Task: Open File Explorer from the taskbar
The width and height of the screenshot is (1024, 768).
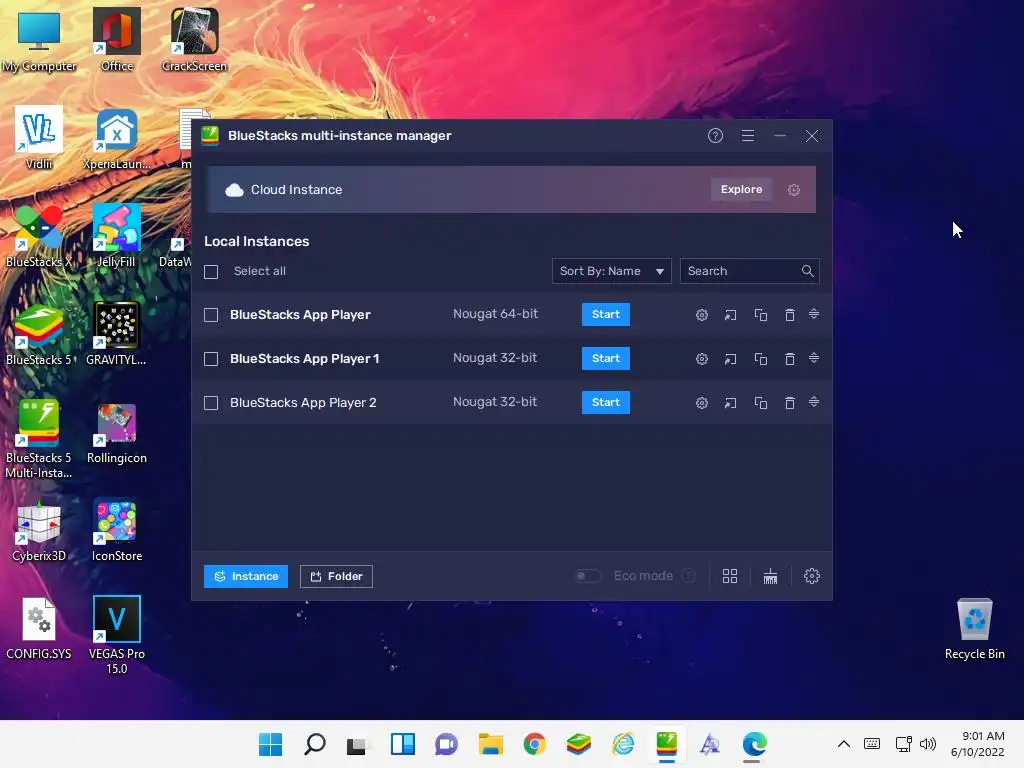Action: click(490, 744)
